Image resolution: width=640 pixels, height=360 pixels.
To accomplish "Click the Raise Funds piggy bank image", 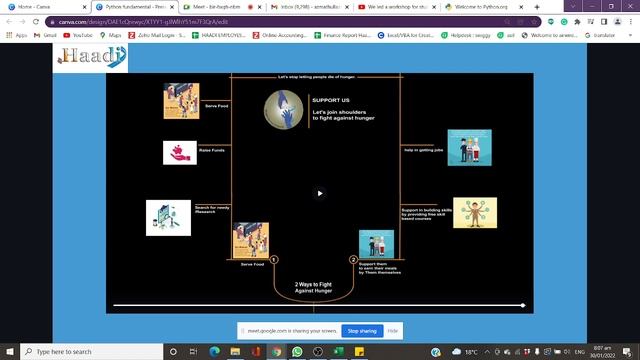I will tap(180, 153).
